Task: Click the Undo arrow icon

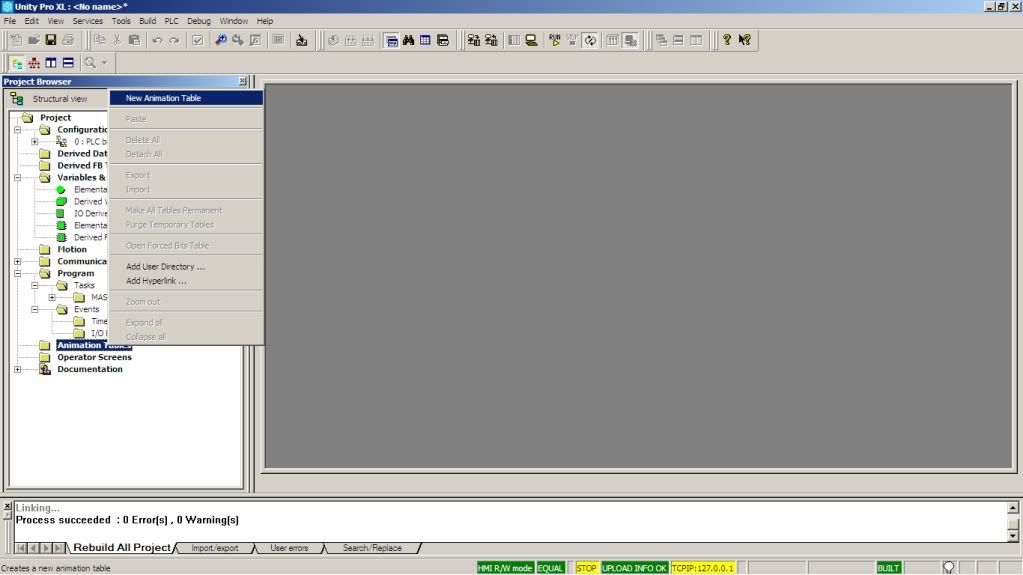Action: [x=157, y=40]
